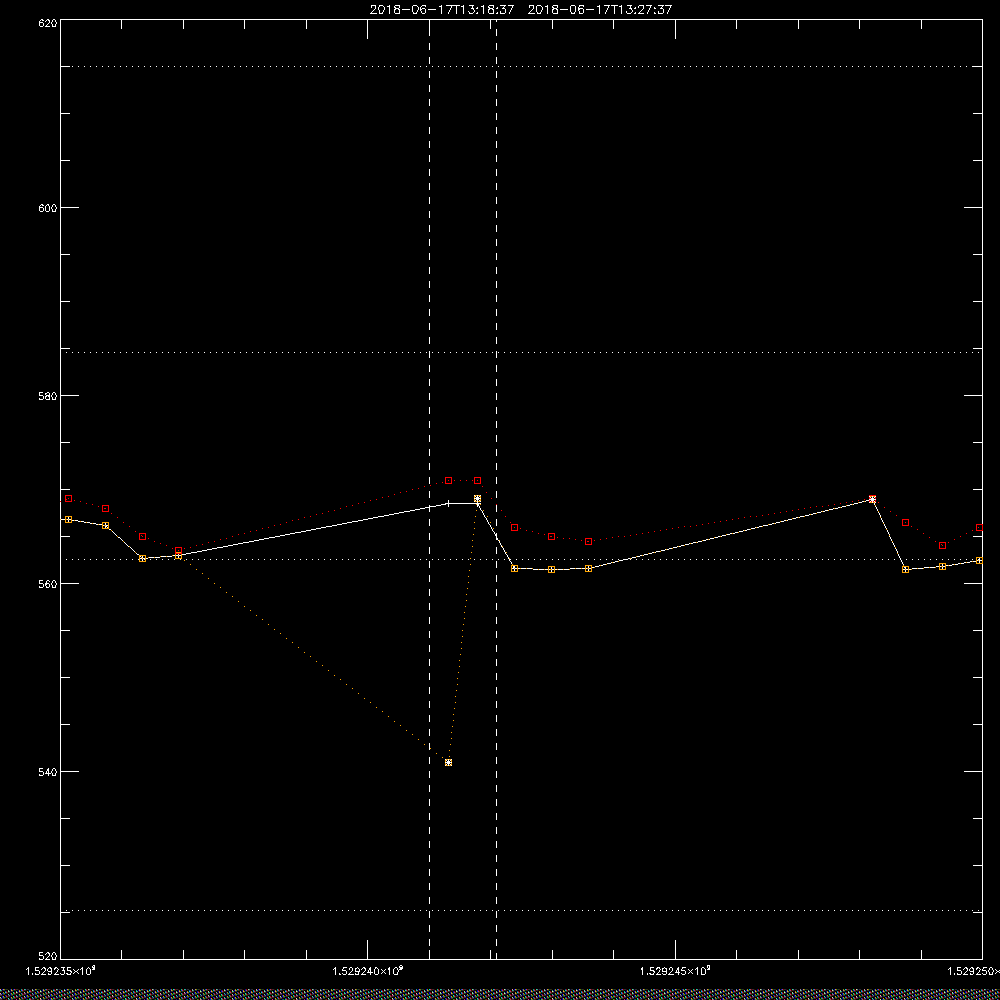The width and height of the screenshot is (1000, 1000).
Task: Click the 2018-06-17T13:27:37 end timestamp in title
Action: [x=599, y=10]
